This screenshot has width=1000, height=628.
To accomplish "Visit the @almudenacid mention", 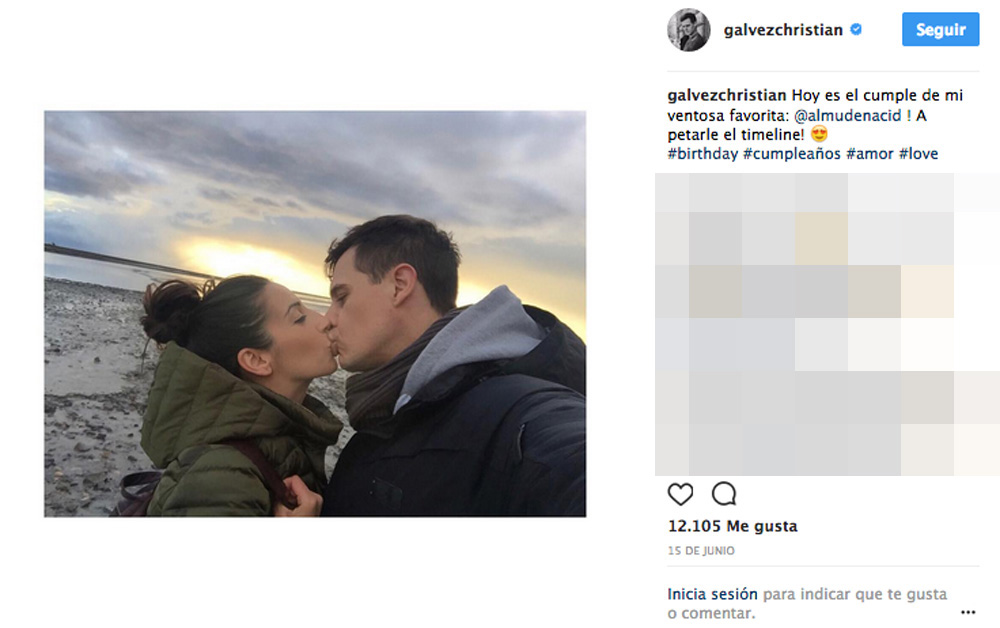I will [847, 115].
